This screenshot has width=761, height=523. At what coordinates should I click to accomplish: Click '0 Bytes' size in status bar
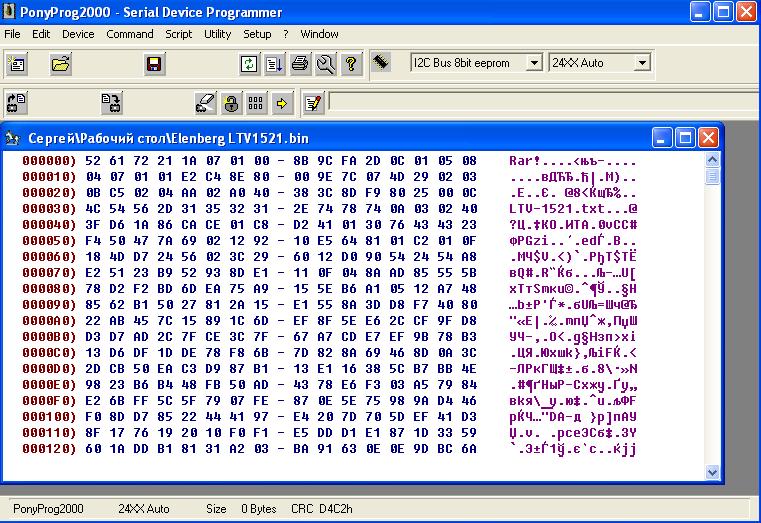point(259,509)
